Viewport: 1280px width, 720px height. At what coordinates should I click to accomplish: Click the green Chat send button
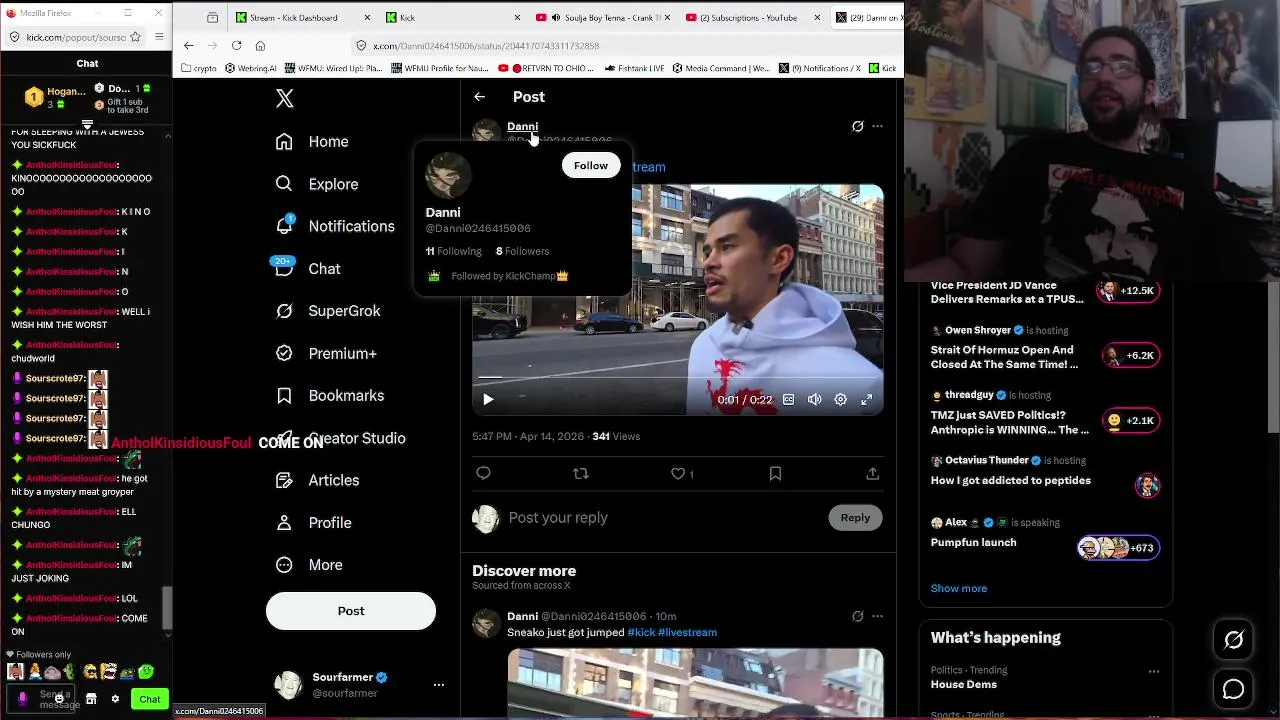[x=150, y=699]
